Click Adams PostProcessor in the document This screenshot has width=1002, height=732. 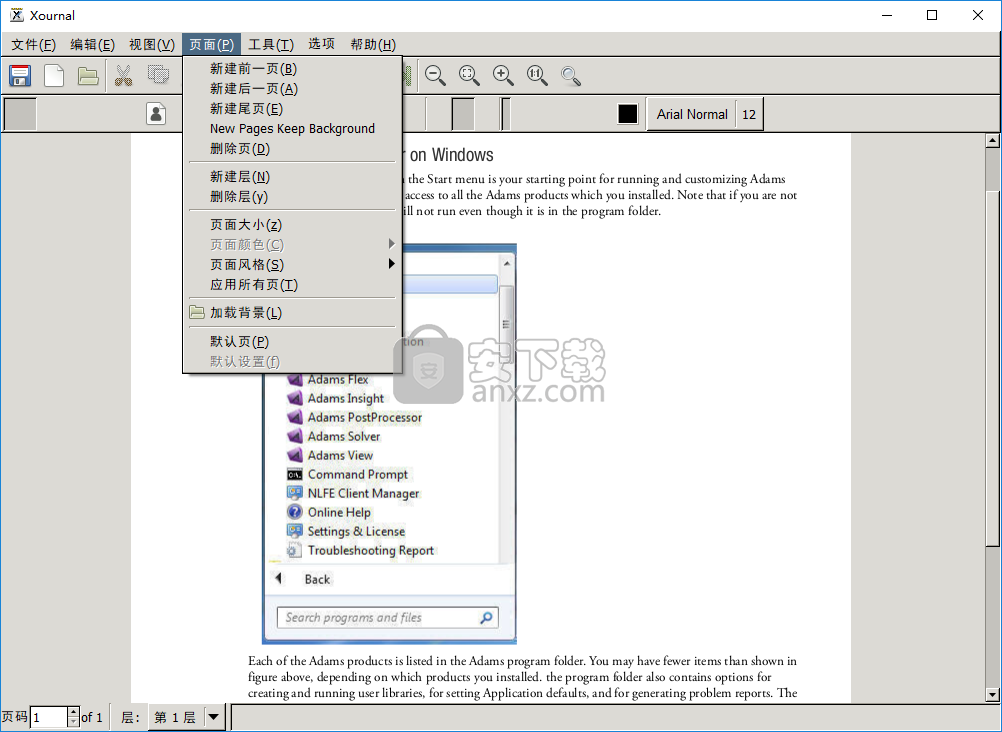tap(365, 417)
